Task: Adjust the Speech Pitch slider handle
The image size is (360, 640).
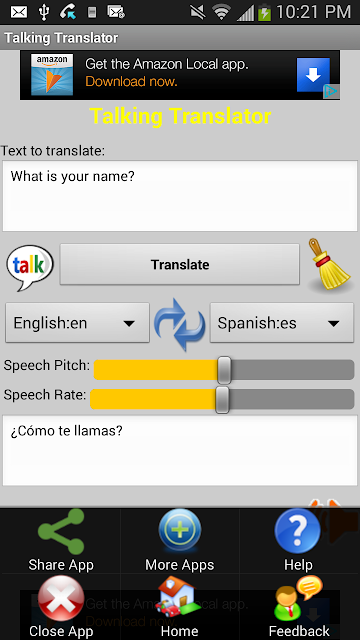Action: (224, 370)
